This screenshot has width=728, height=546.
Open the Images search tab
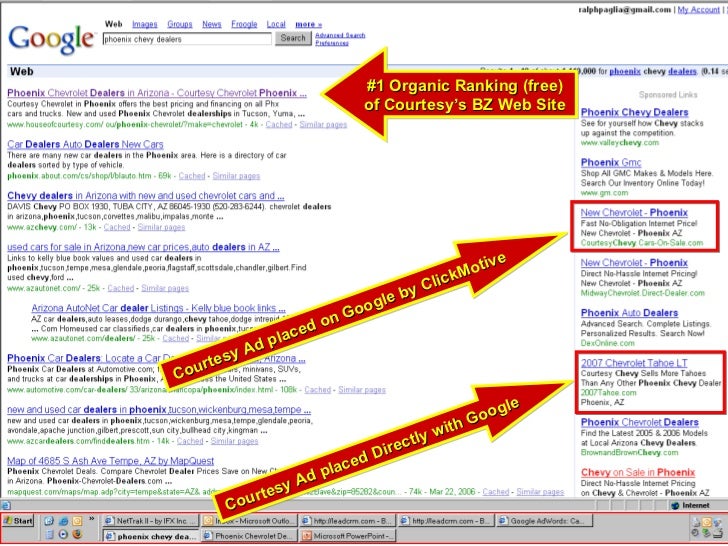[144, 24]
